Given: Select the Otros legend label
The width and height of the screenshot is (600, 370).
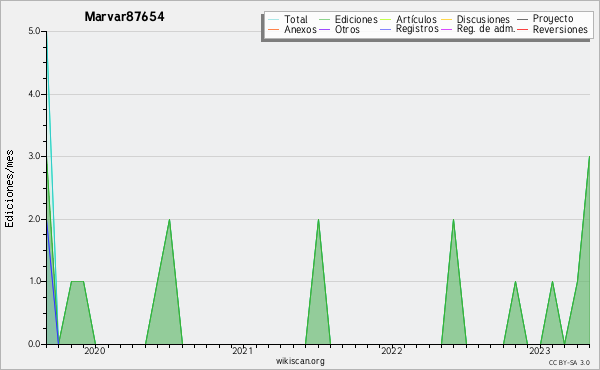Looking at the screenshot, I should [347, 29].
